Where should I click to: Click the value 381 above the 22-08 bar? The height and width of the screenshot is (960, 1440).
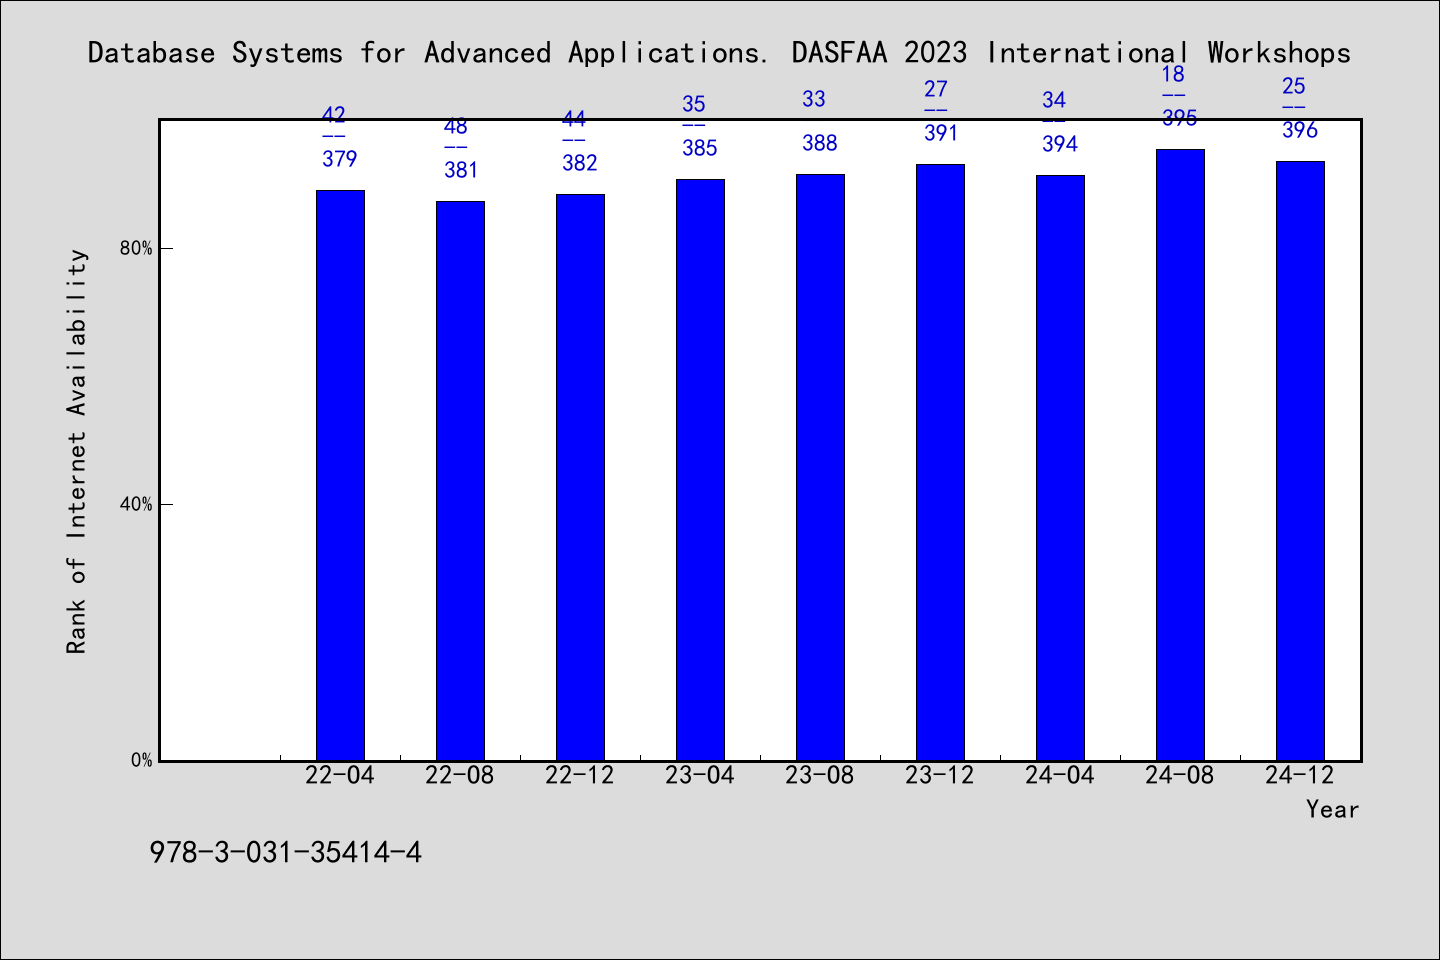pyautogui.click(x=461, y=170)
